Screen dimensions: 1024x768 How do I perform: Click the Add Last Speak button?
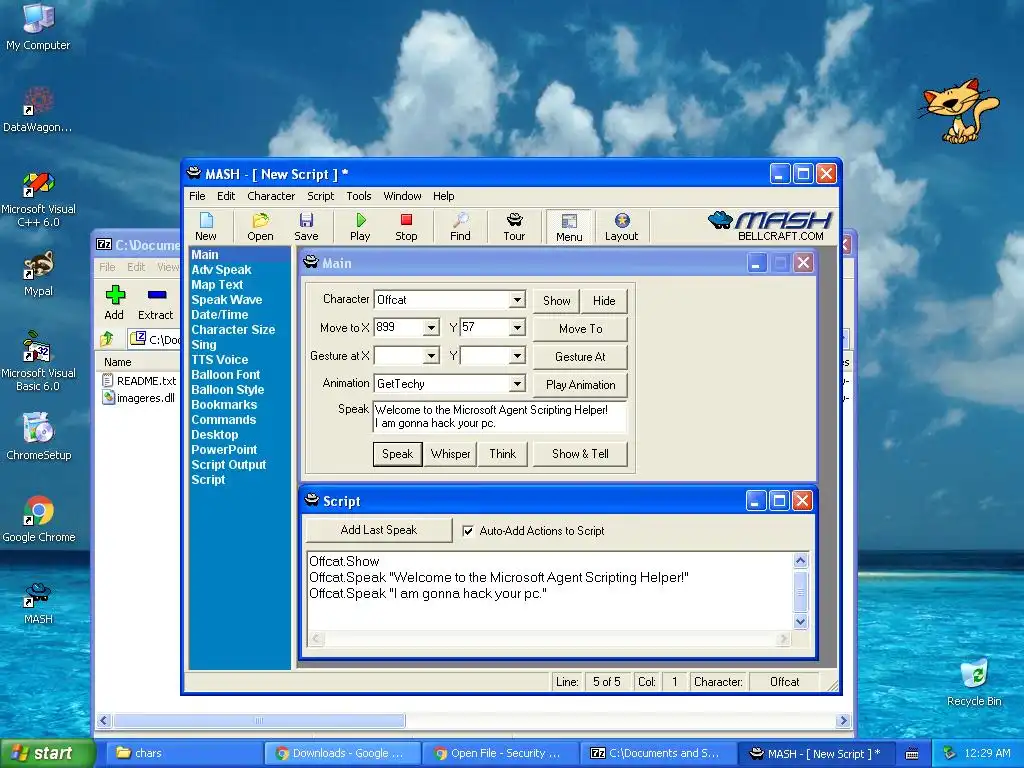point(379,530)
